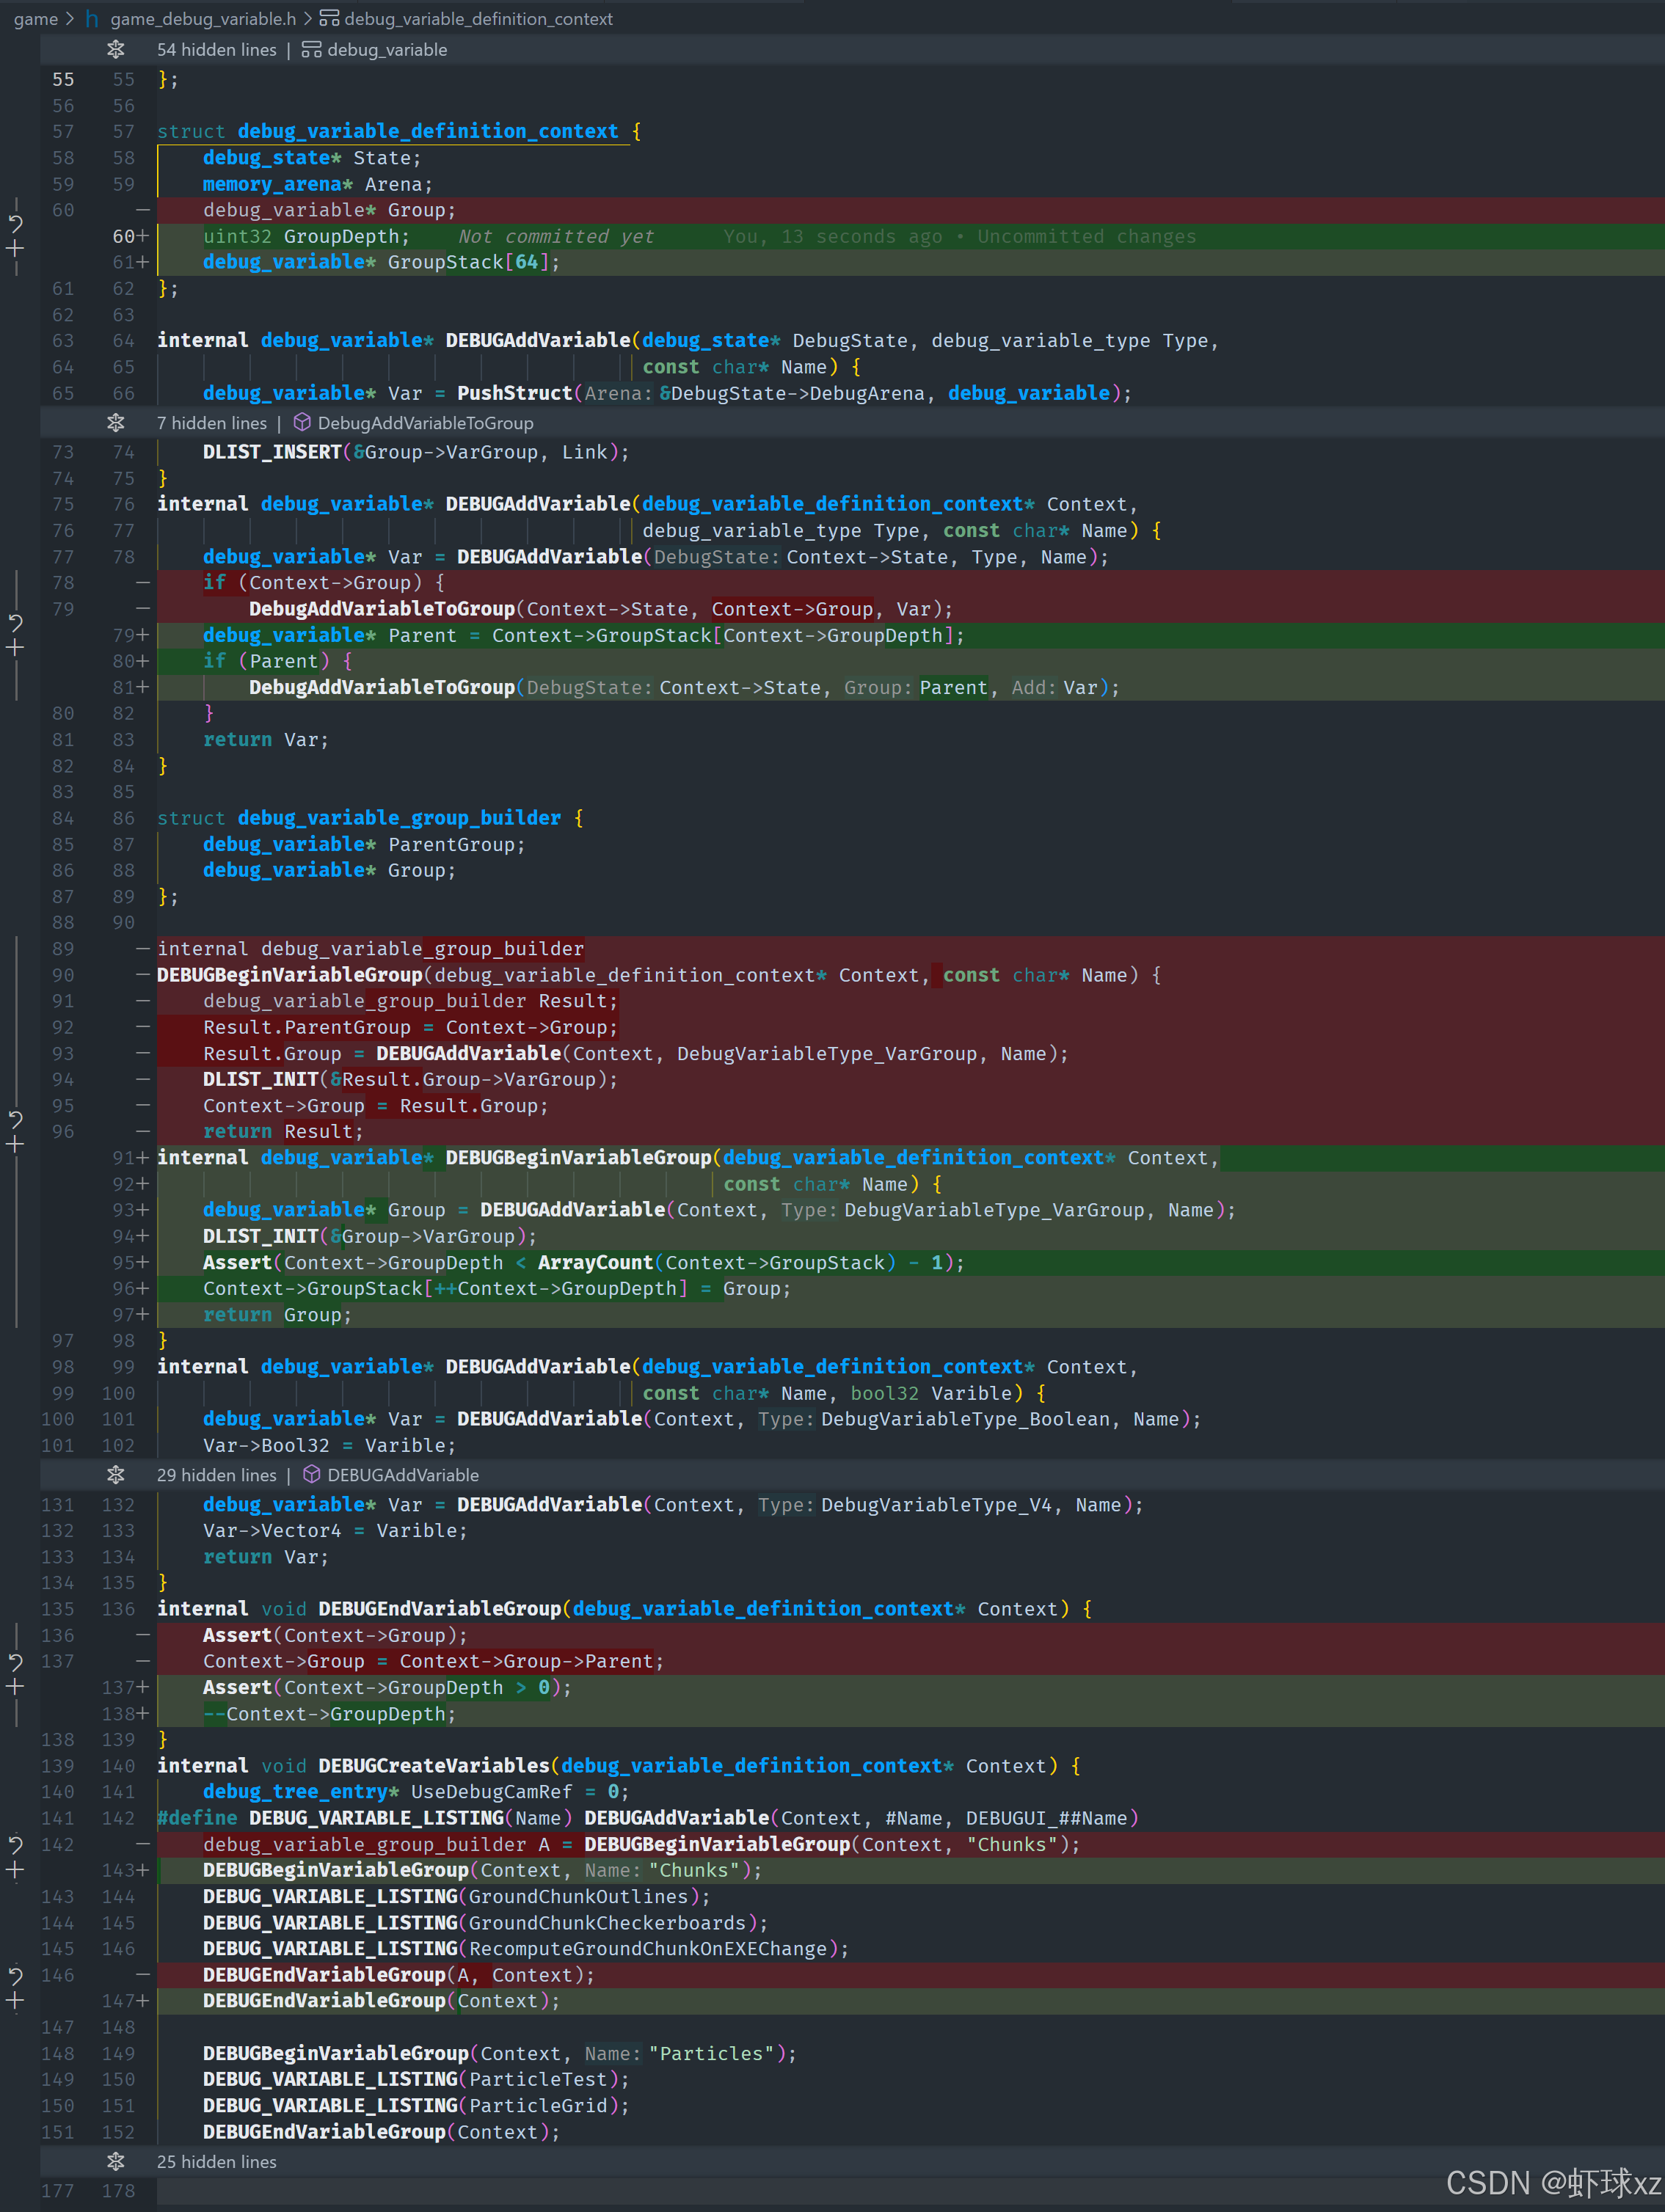Stage the GroupStack struct member change

click(x=15, y=248)
